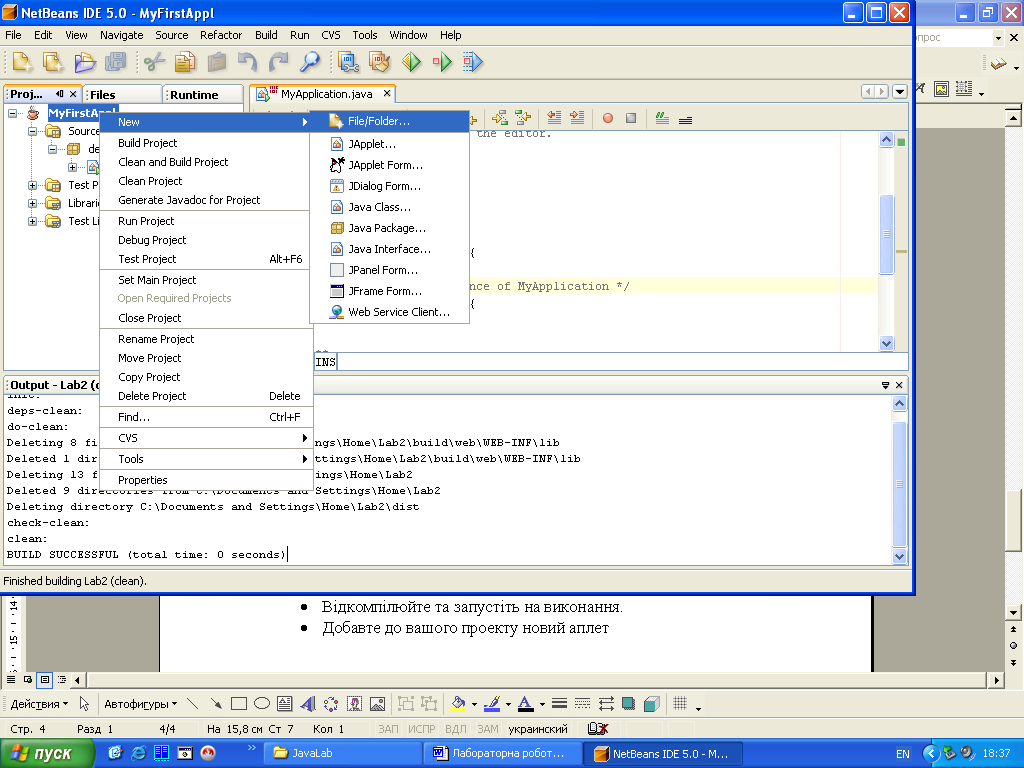
Task: Click the Output panel scroll down arrow
Action: 899,556
